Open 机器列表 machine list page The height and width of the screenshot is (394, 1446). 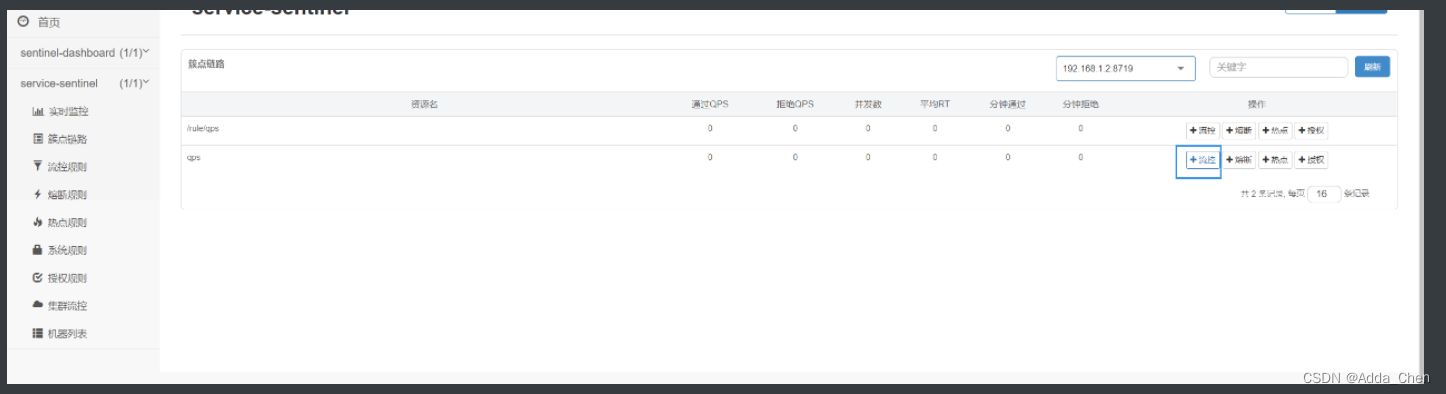(x=60, y=334)
